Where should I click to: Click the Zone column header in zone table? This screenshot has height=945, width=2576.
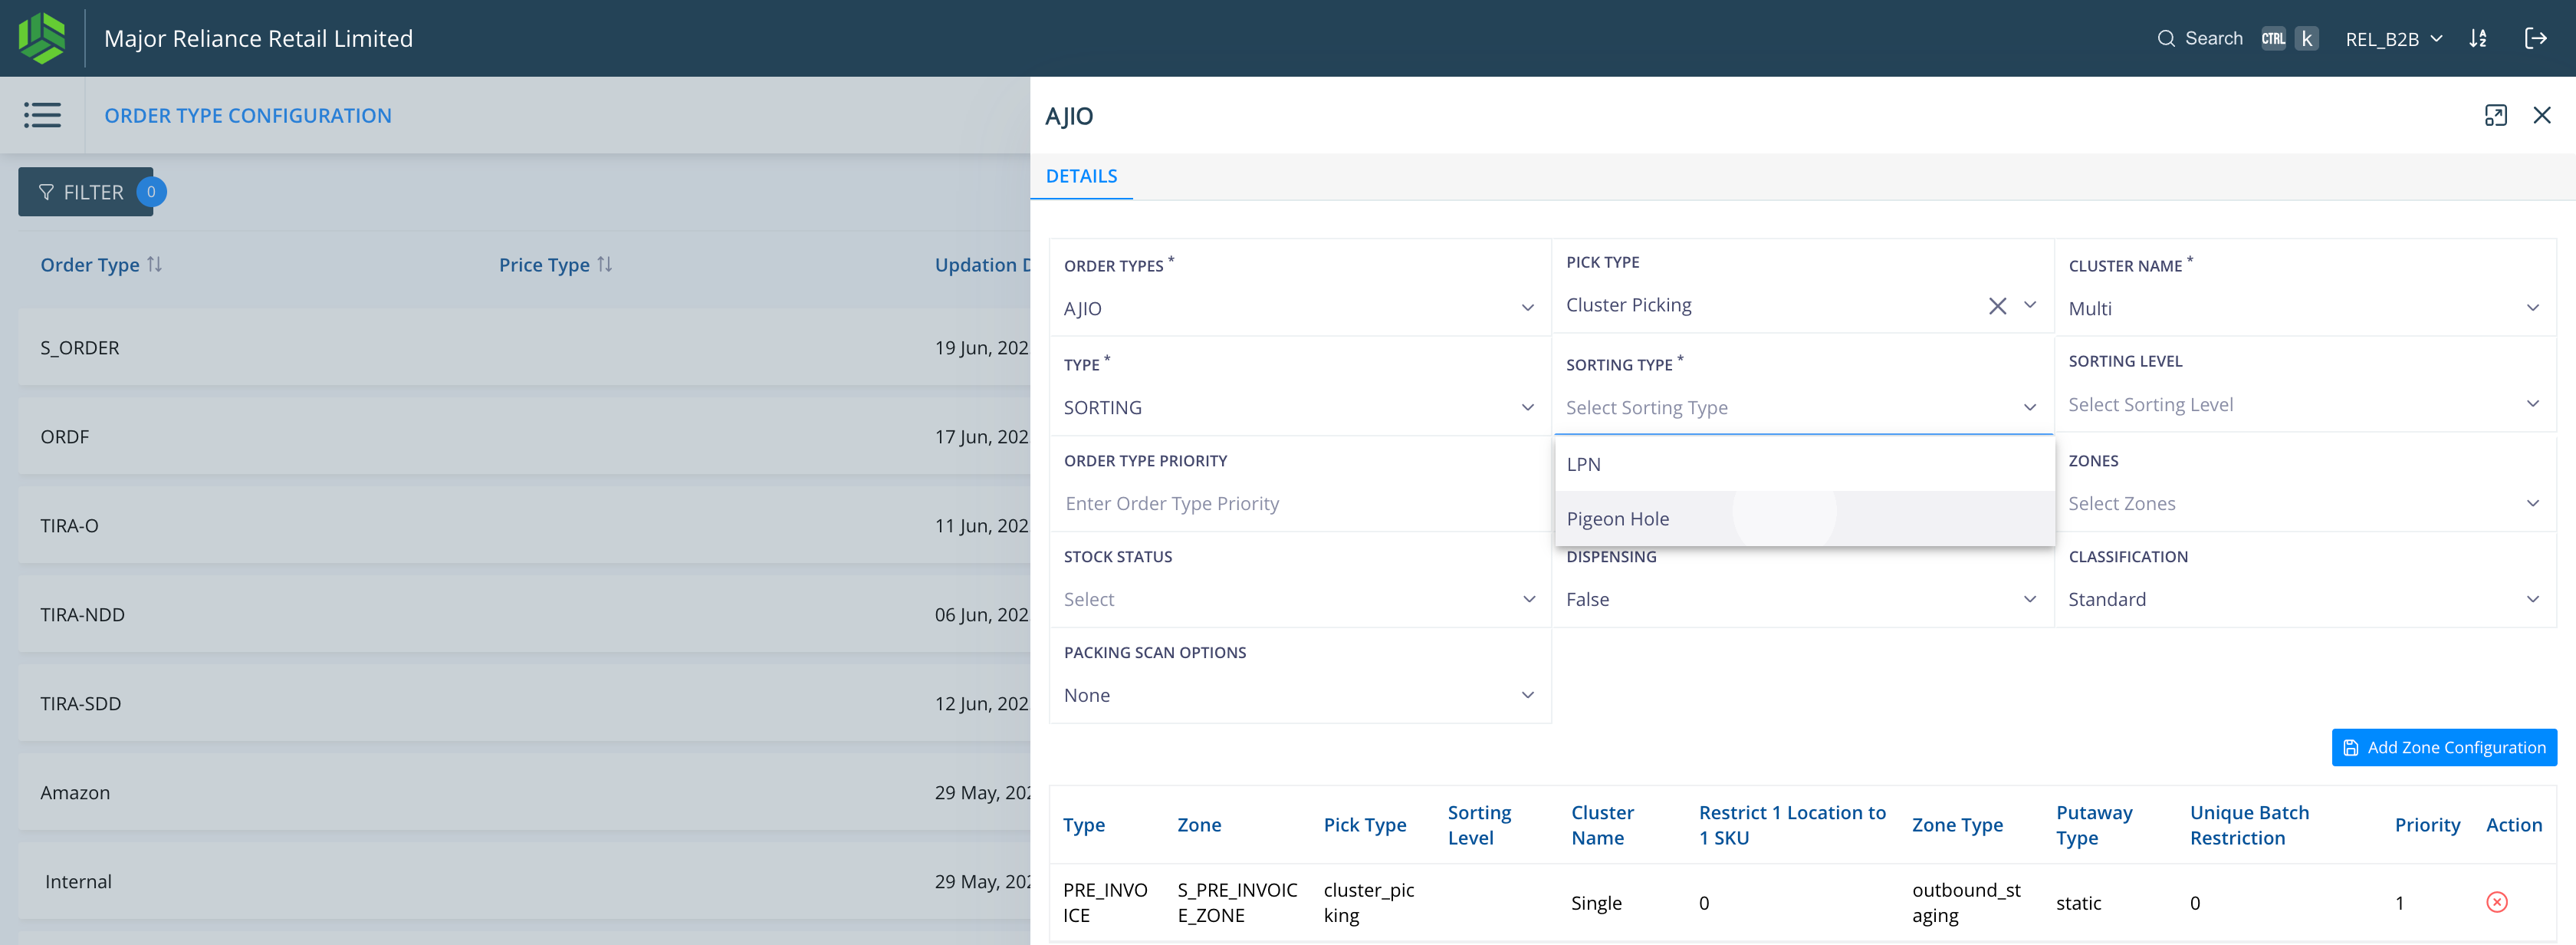click(x=1199, y=824)
